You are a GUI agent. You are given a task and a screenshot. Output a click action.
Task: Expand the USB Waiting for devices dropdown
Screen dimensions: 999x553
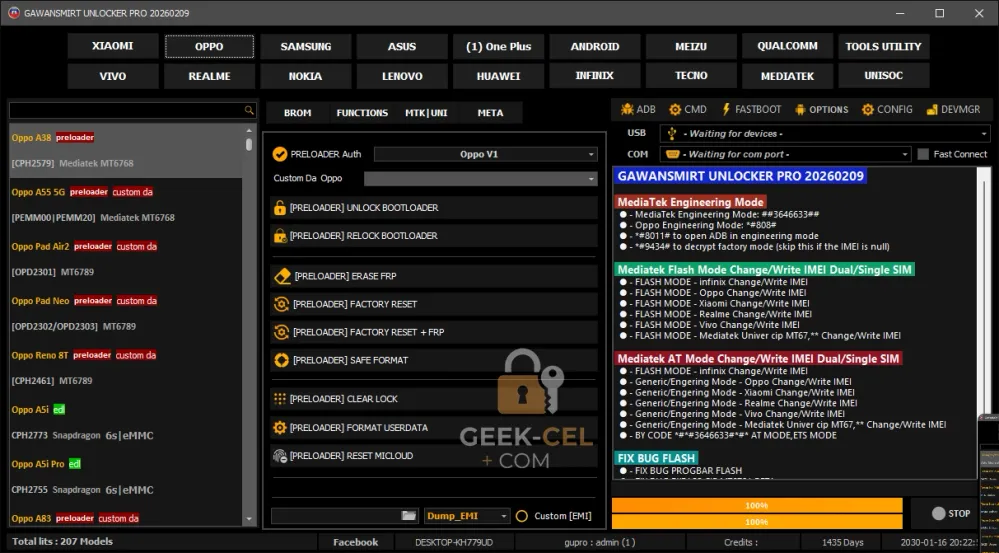(825, 134)
